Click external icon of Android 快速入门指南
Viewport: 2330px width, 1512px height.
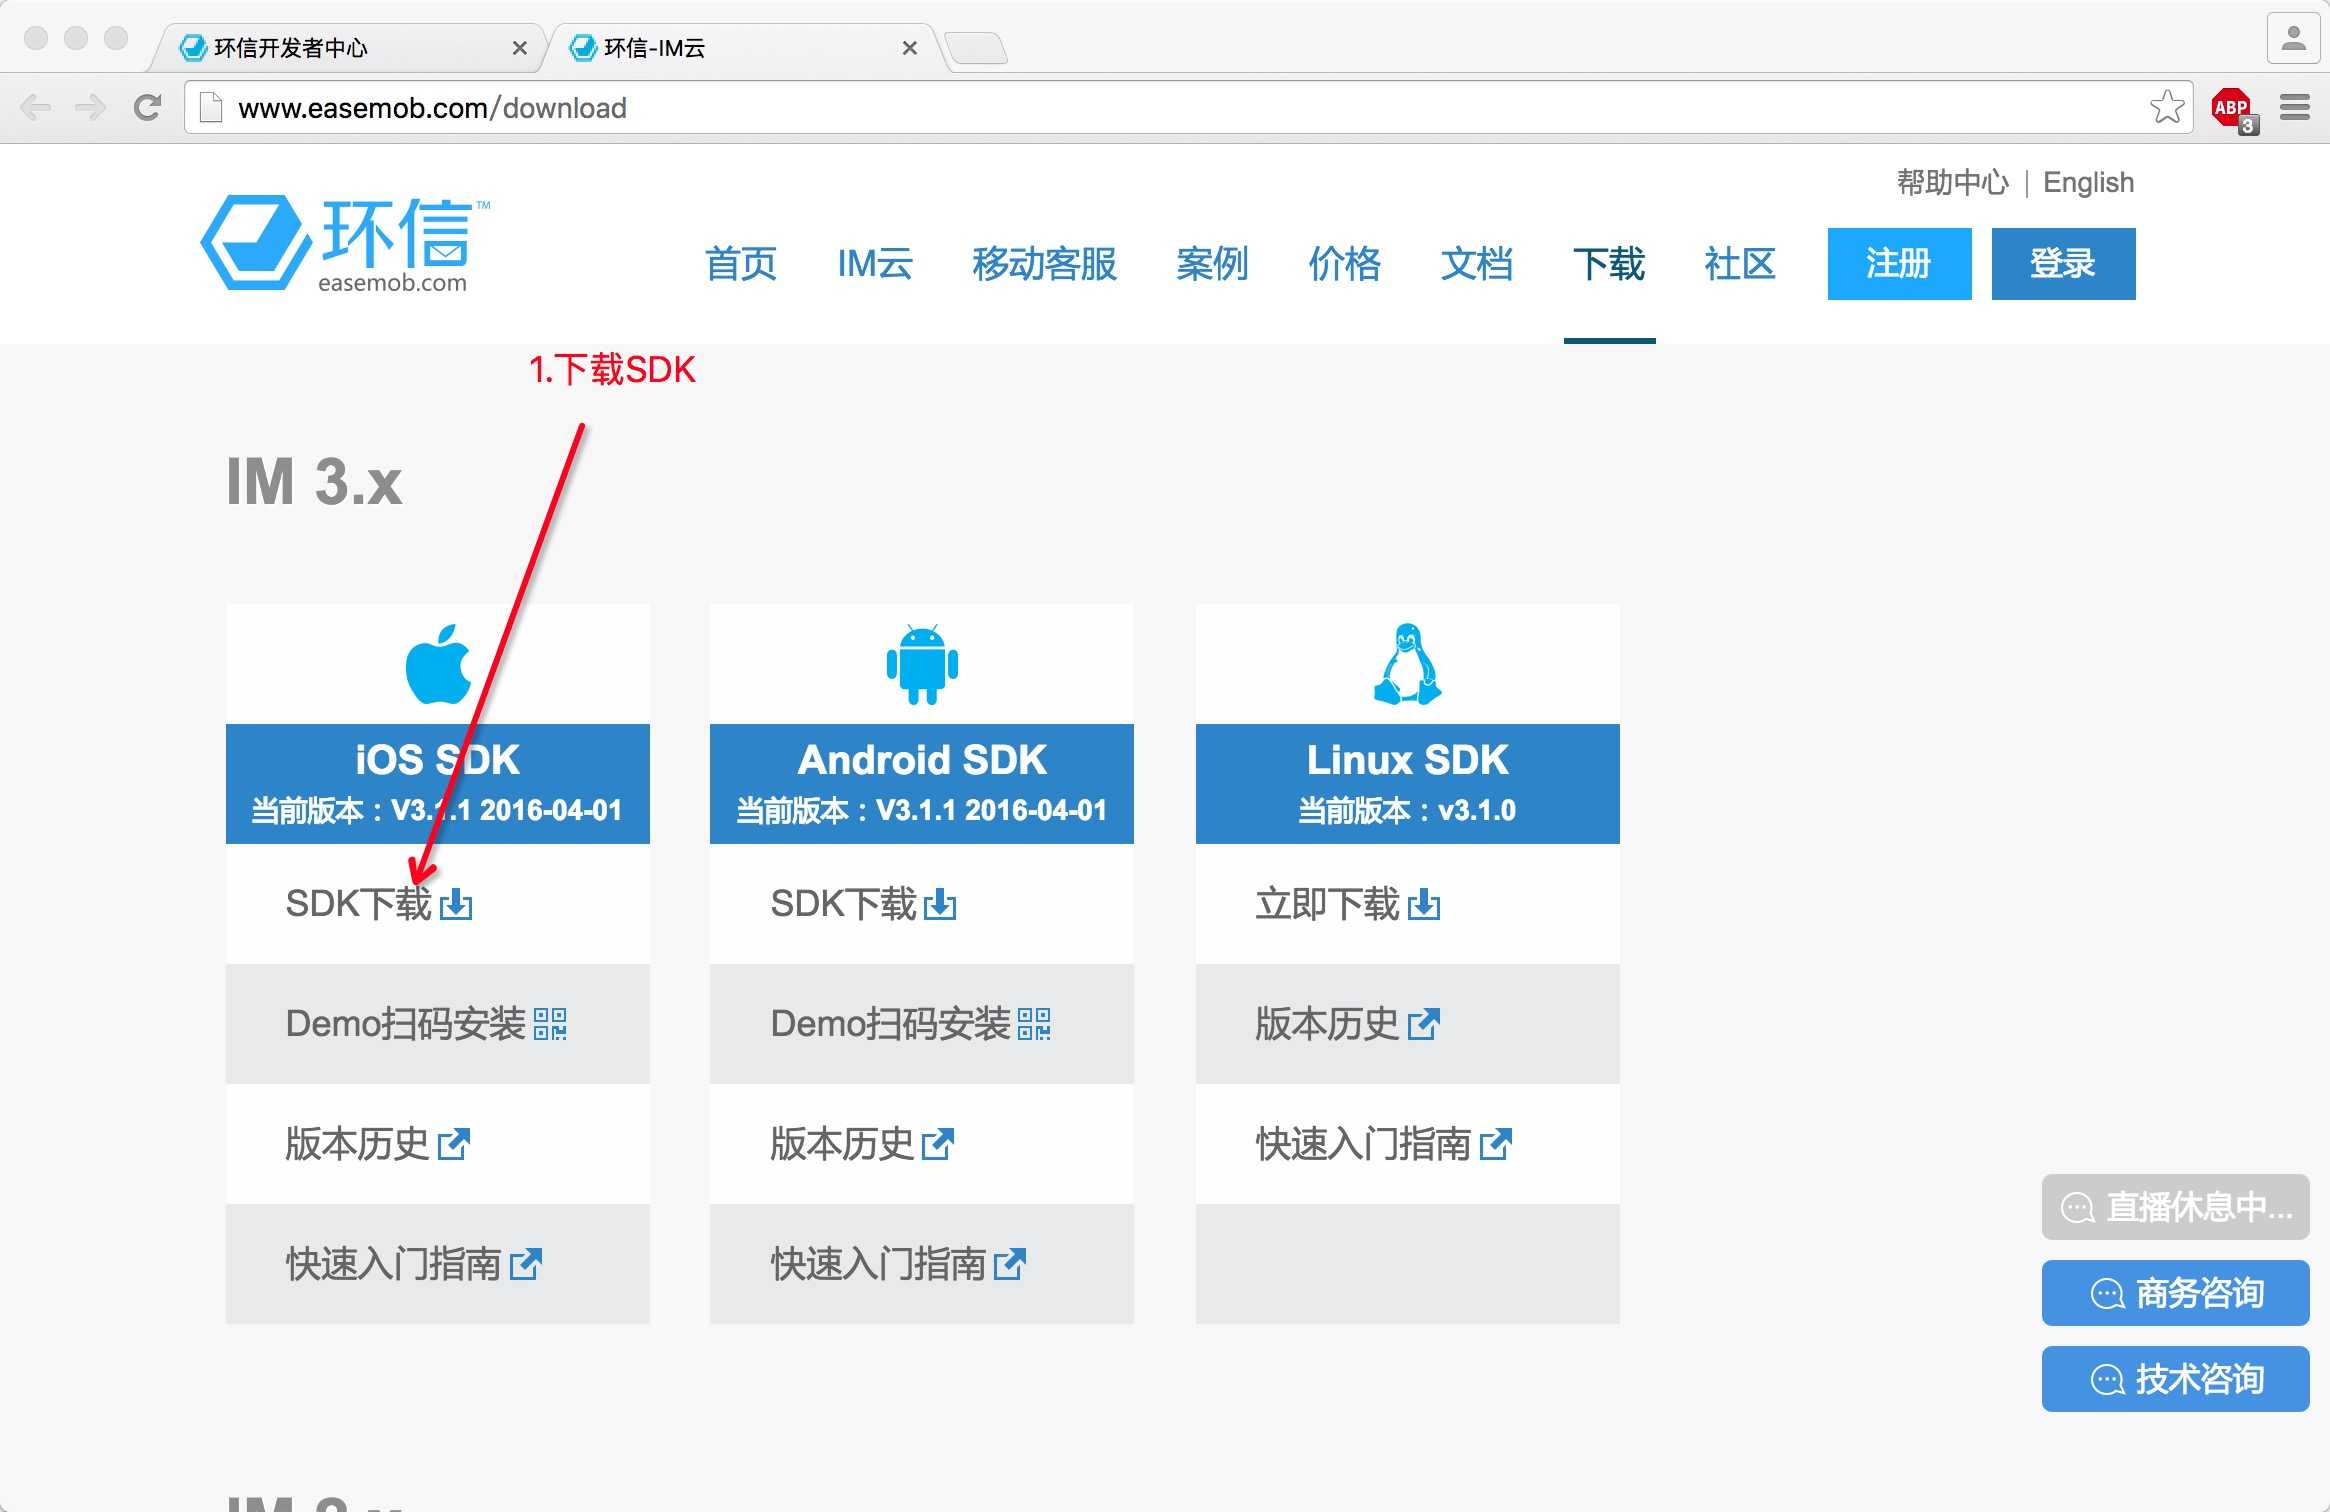pos(1010,1264)
